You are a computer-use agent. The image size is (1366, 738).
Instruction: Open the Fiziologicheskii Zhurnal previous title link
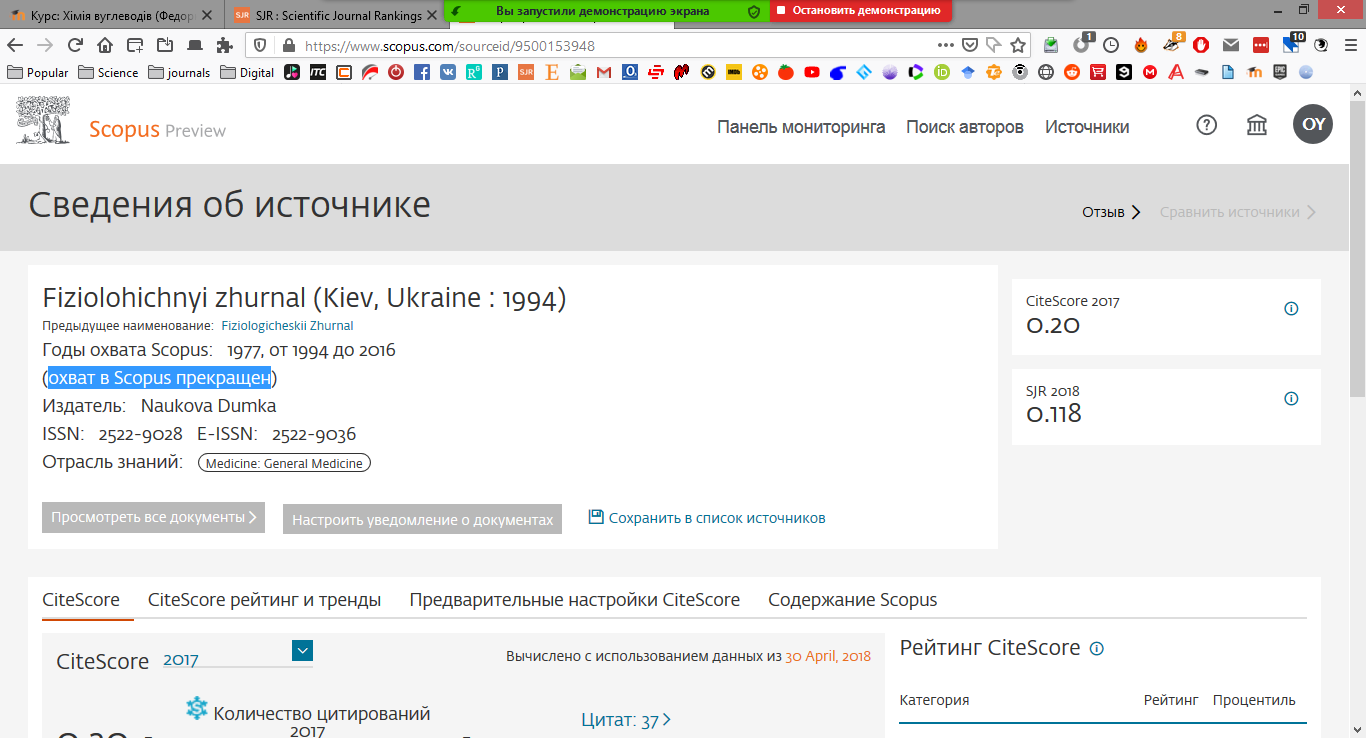click(287, 326)
